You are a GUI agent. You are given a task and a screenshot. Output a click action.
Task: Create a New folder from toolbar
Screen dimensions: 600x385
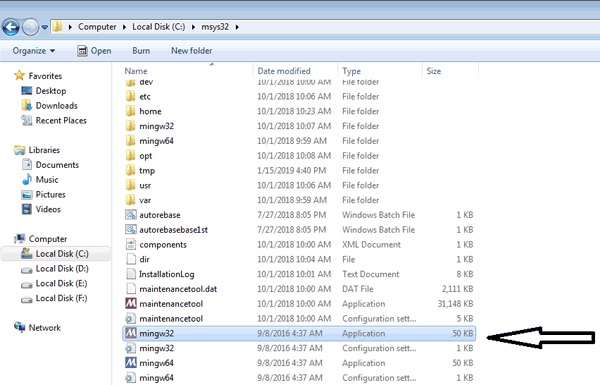[x=191, y=51]
